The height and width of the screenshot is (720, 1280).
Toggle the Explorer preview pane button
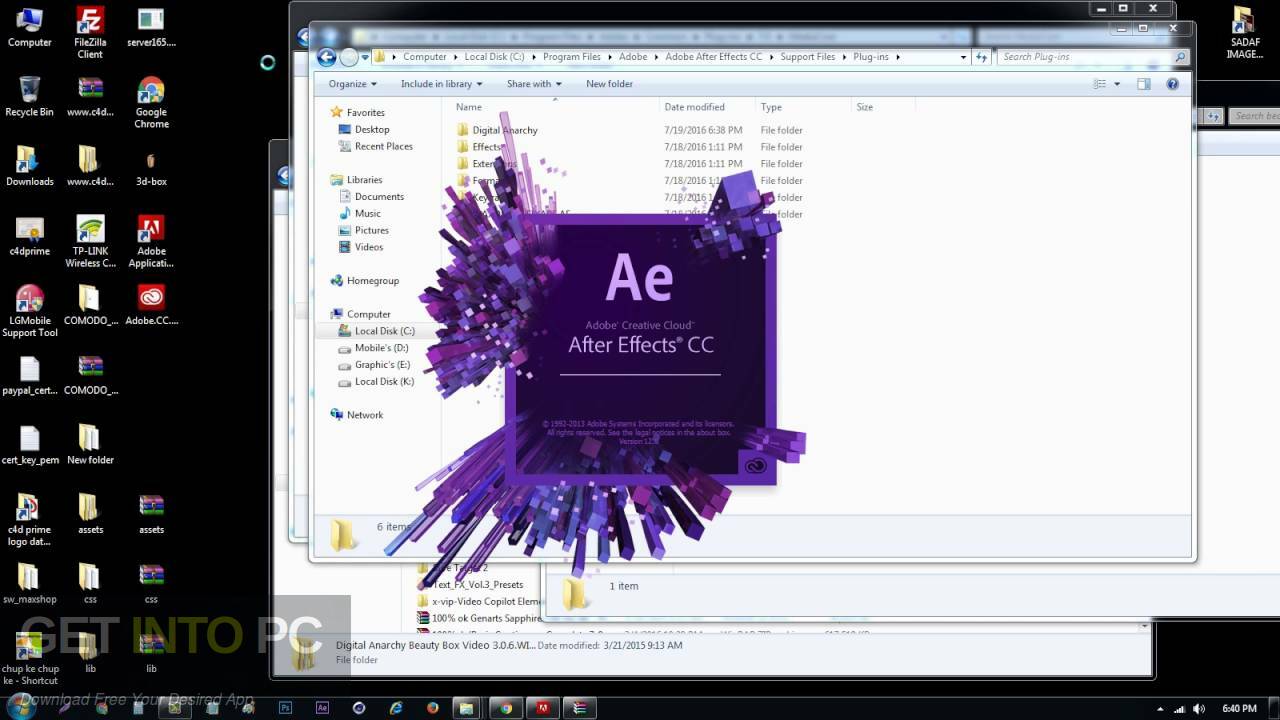point(1144,84)
